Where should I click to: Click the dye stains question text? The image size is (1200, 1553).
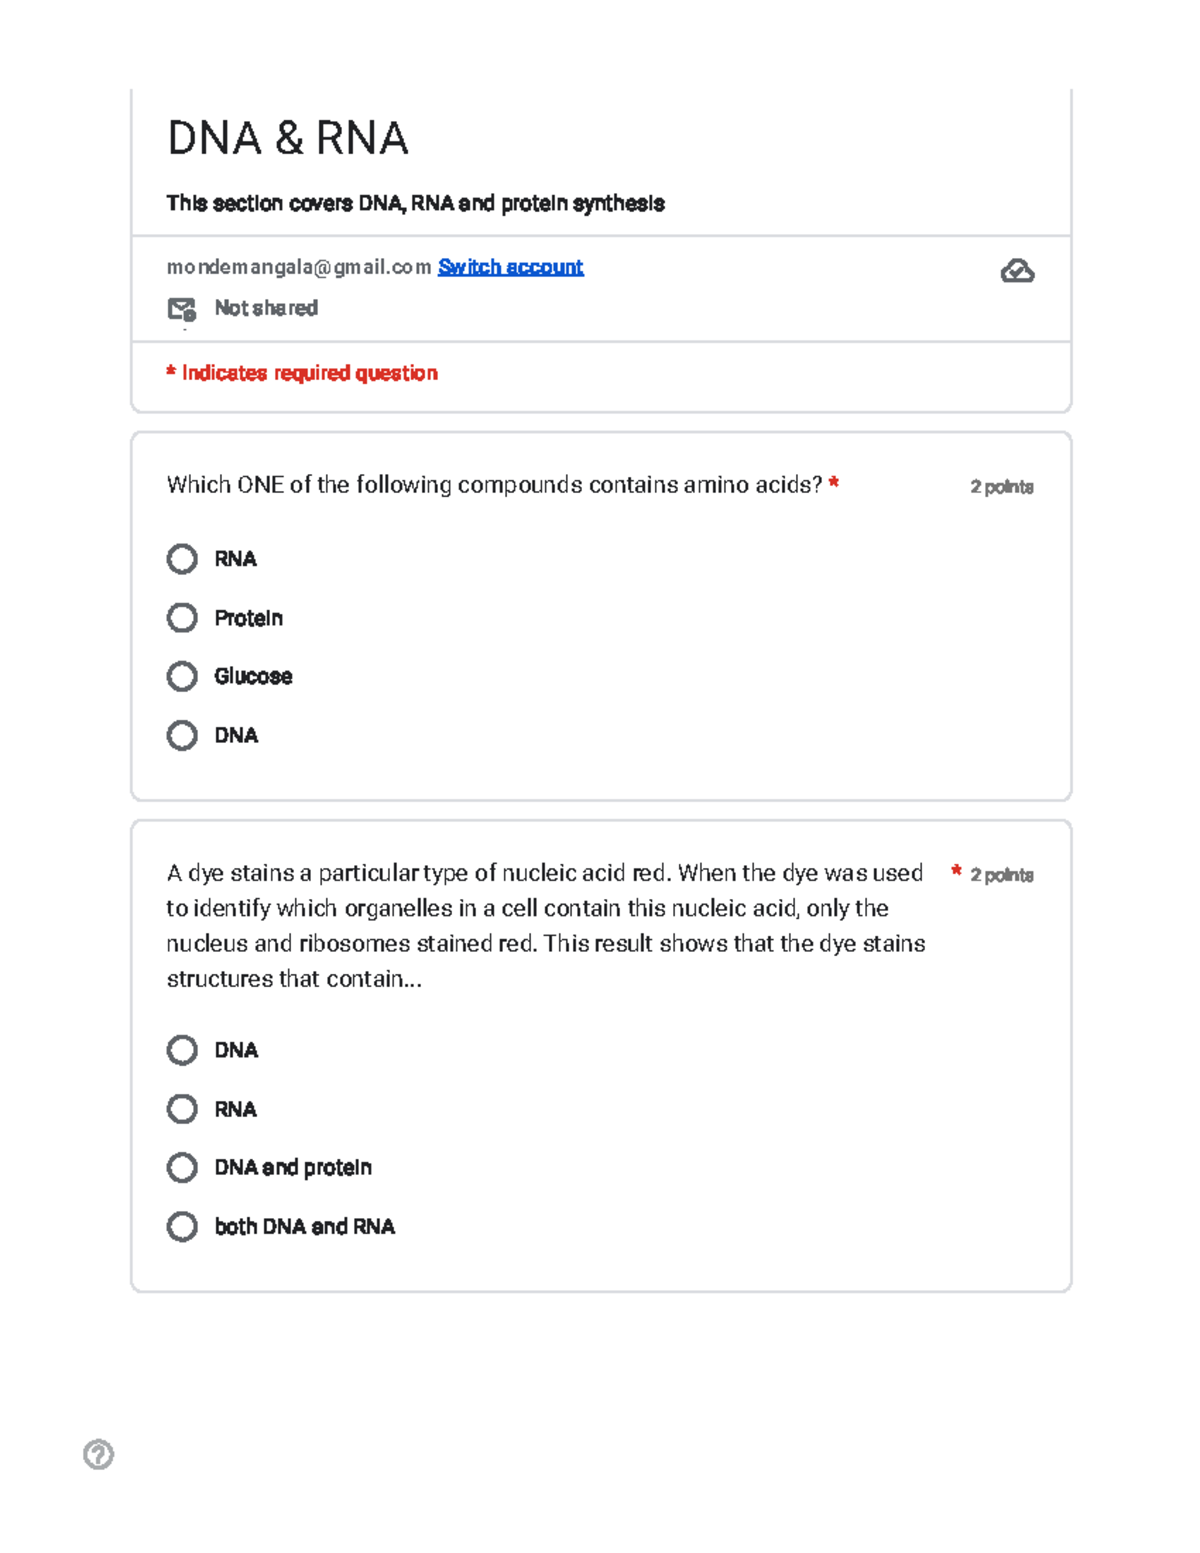[x=545, y=925]
